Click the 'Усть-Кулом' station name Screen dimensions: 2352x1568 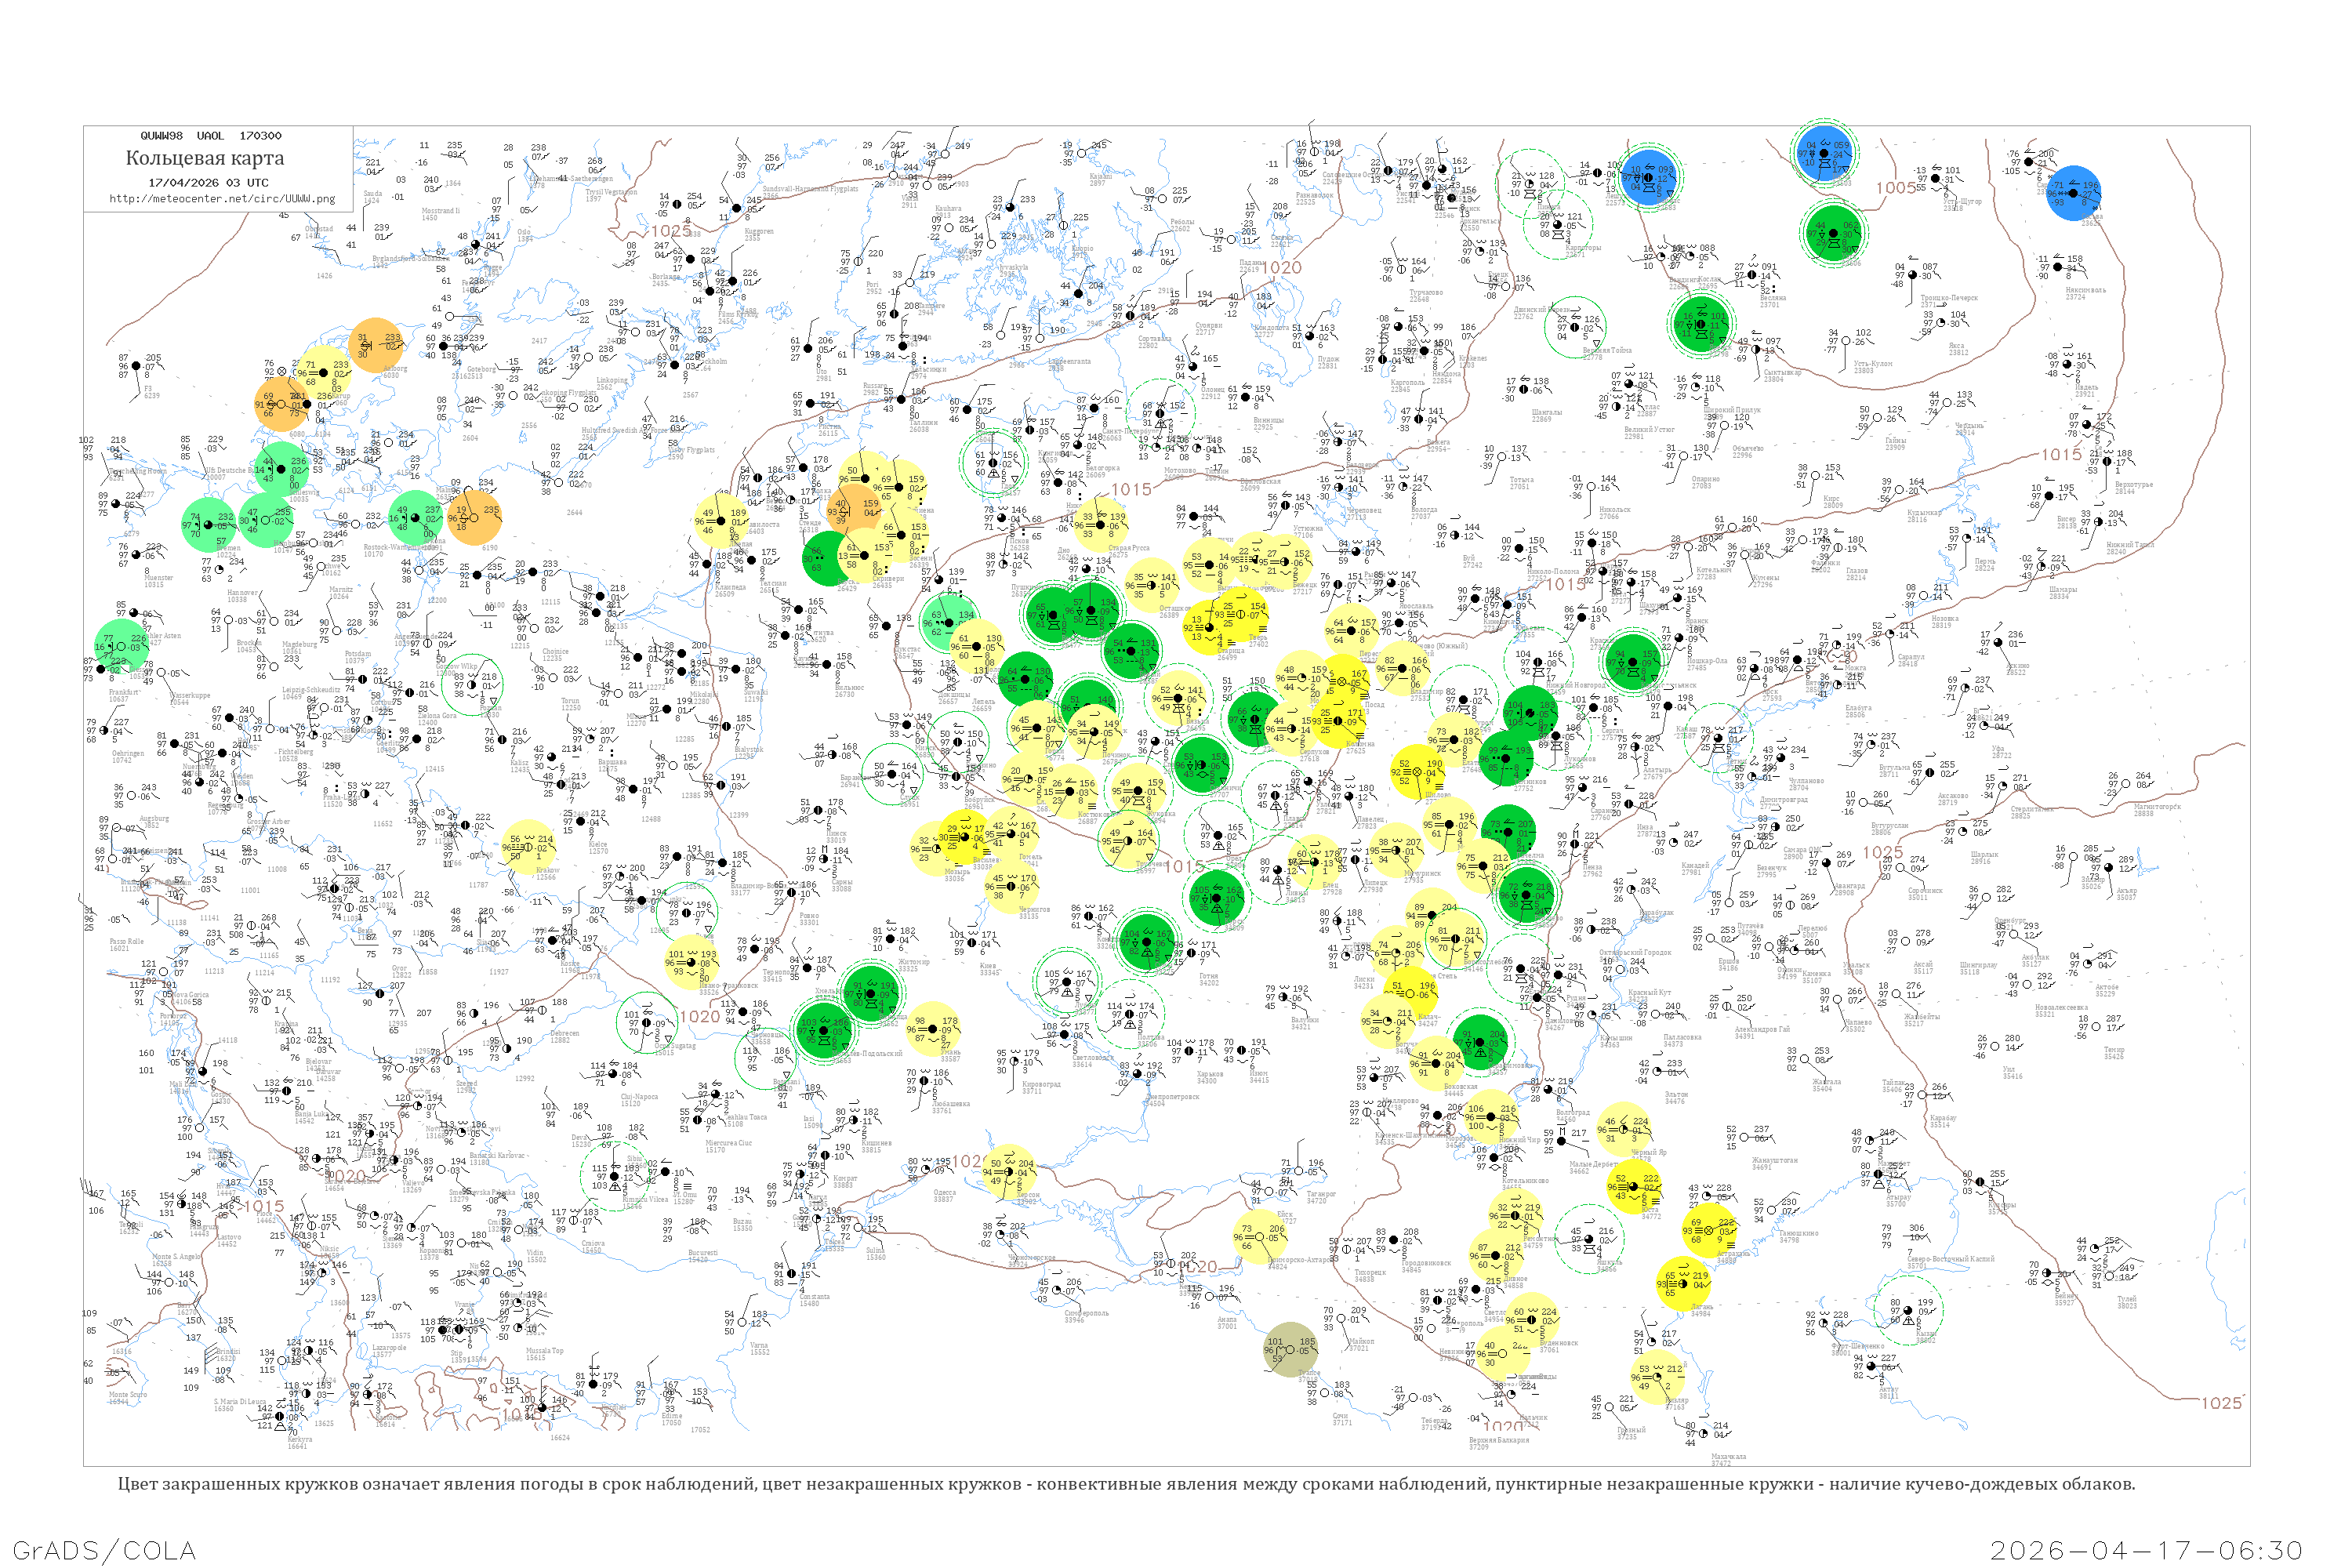tap(1873, 364)
